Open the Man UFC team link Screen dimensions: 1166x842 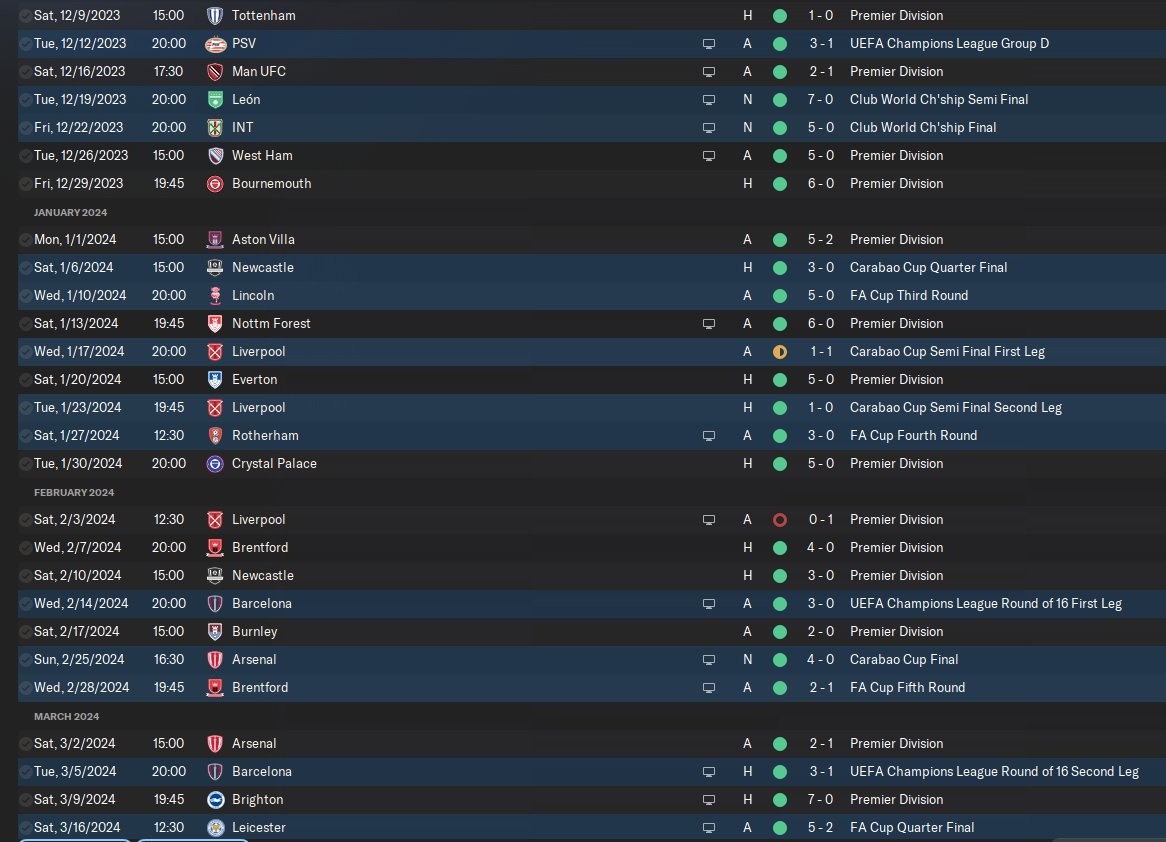tap(259, 71)
